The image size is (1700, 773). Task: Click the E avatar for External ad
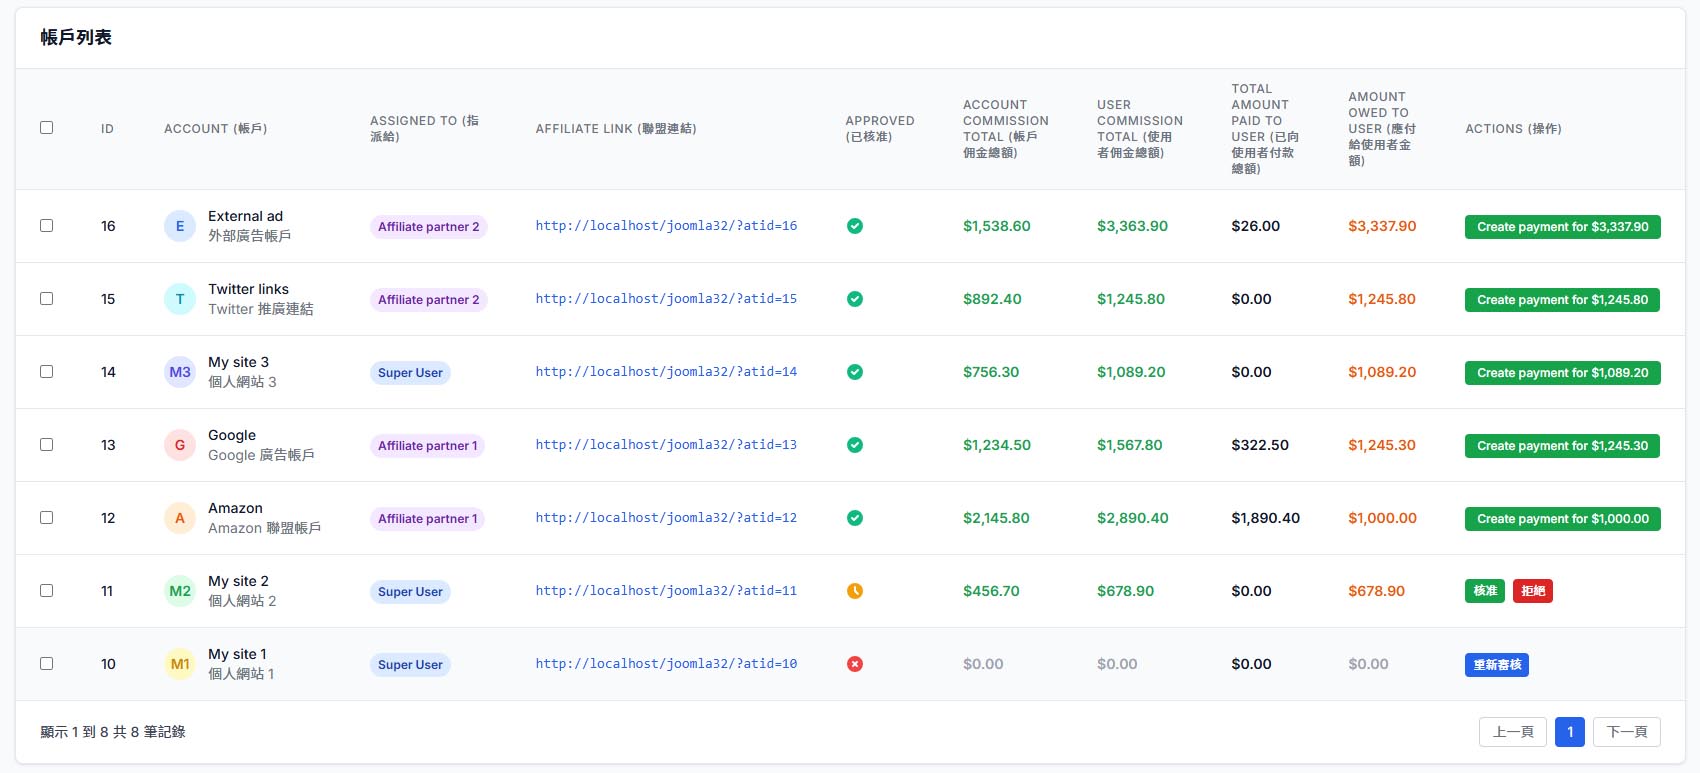[x=180, y=226]
